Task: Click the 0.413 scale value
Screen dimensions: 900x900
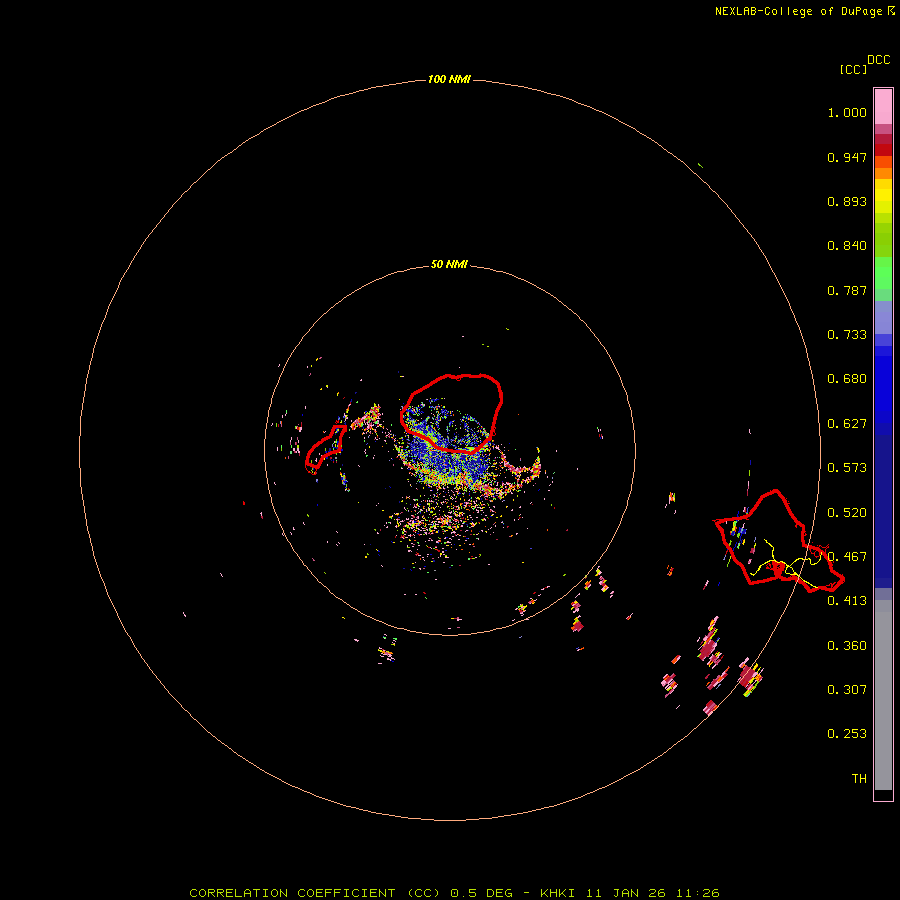Action: tap(847, 601)
